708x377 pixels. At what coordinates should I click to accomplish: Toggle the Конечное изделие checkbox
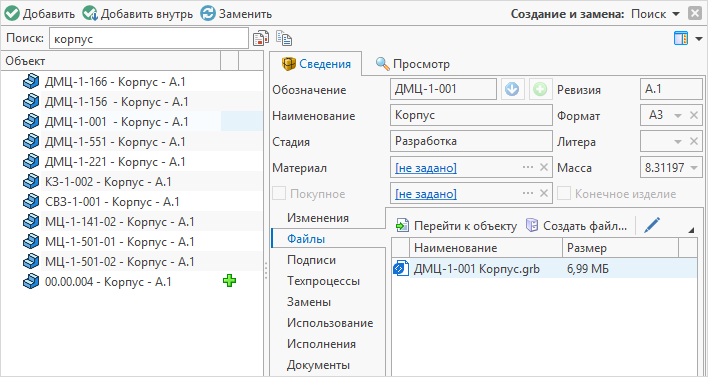pyautogui.click(x=564, y=194)
